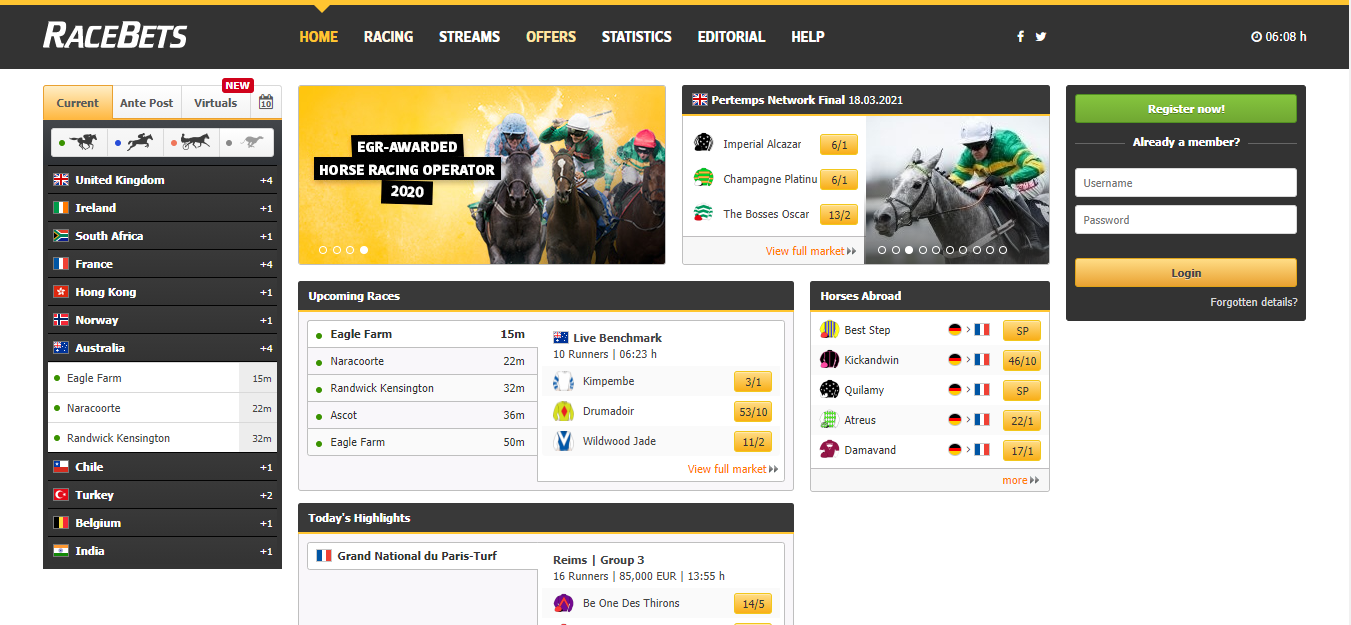
Task: Open the RACING menu
Action: pyautogui.click(x=388, y=37)
